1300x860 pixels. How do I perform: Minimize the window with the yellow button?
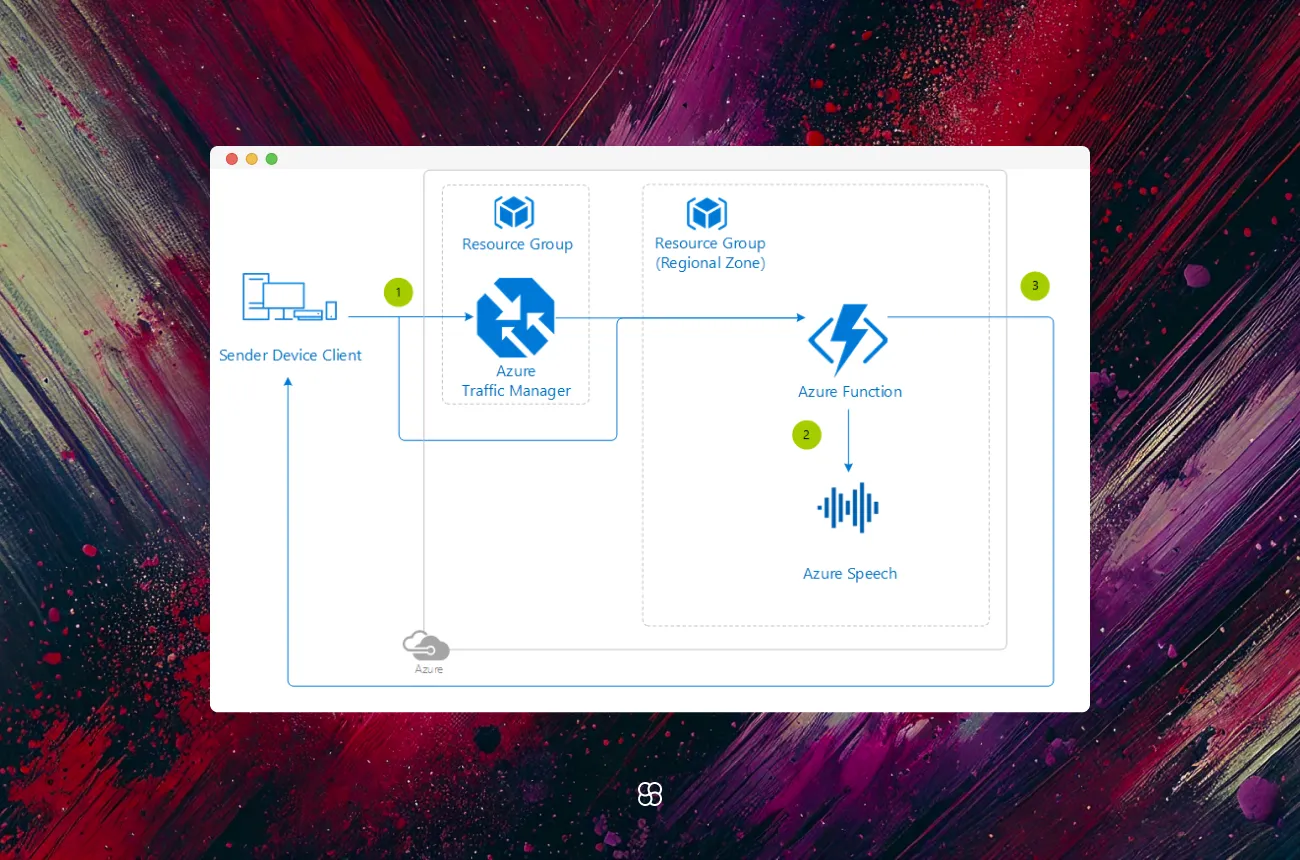(x=252, y=159)
